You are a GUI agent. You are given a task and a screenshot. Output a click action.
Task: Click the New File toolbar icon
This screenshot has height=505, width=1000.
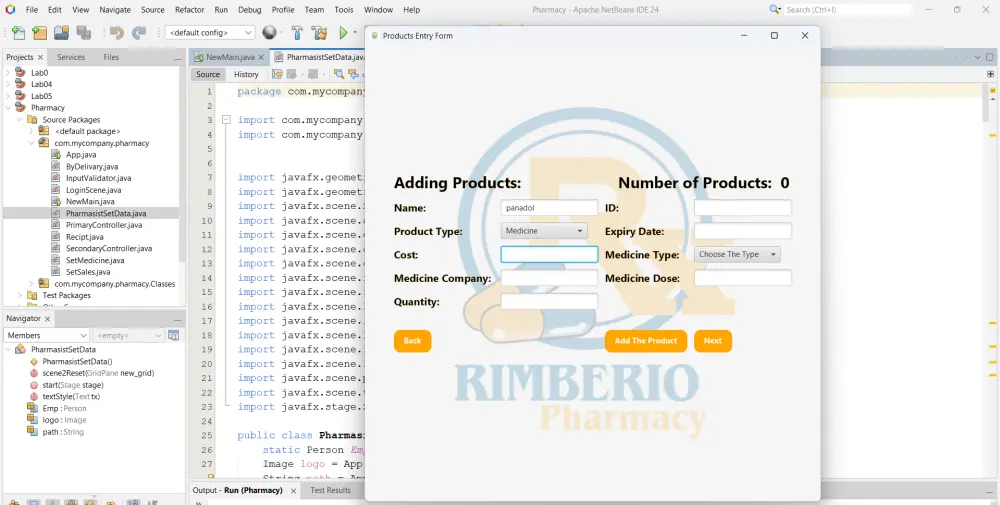coord(18,33)
